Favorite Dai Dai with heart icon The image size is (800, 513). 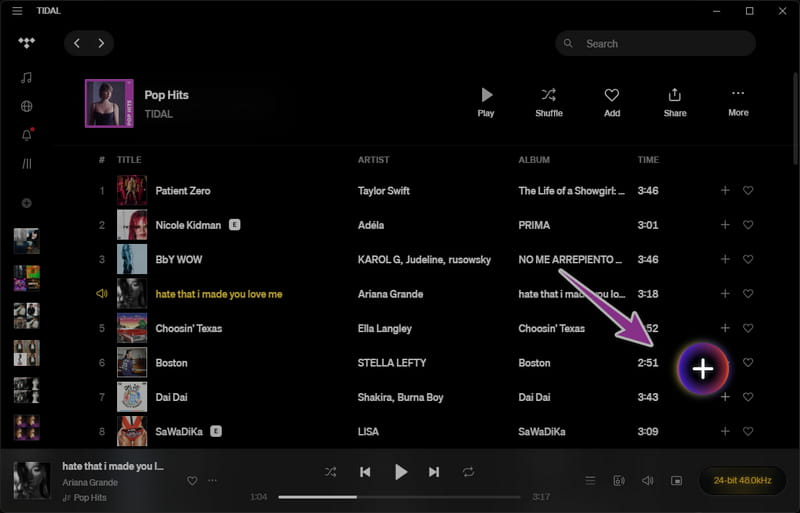tap(748, 397)
